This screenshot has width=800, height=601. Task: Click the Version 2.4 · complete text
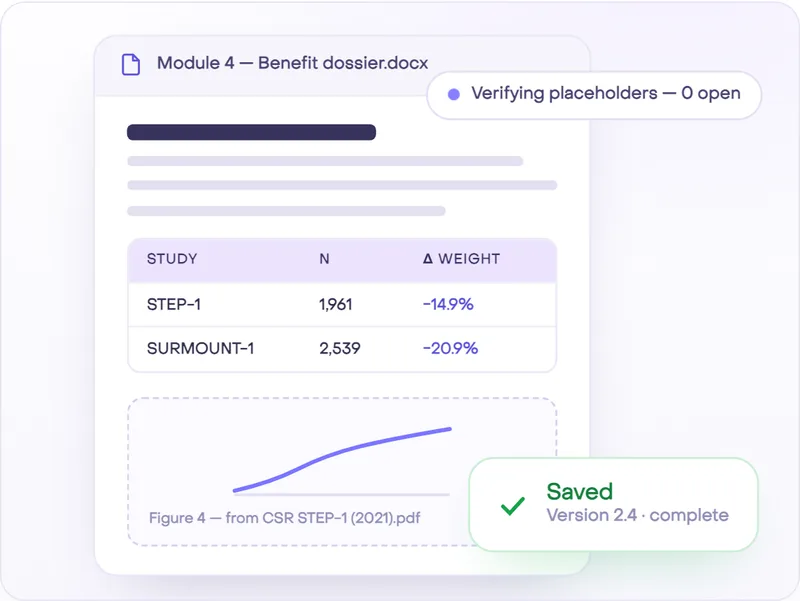click(637, 515)
